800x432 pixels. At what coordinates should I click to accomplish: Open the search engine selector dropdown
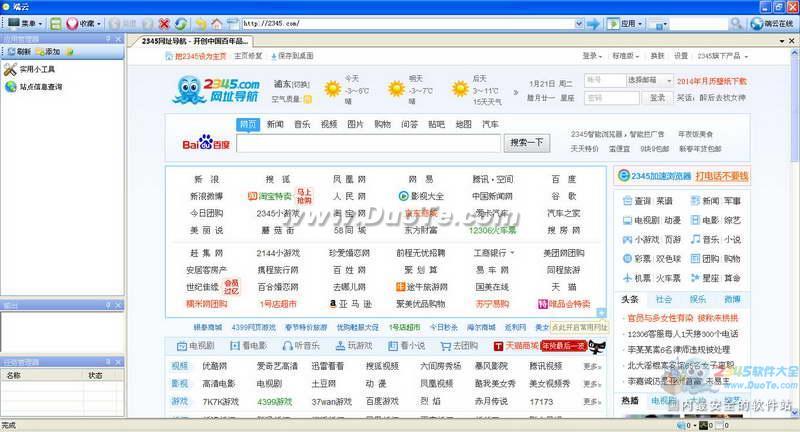(x=659, y=24)
